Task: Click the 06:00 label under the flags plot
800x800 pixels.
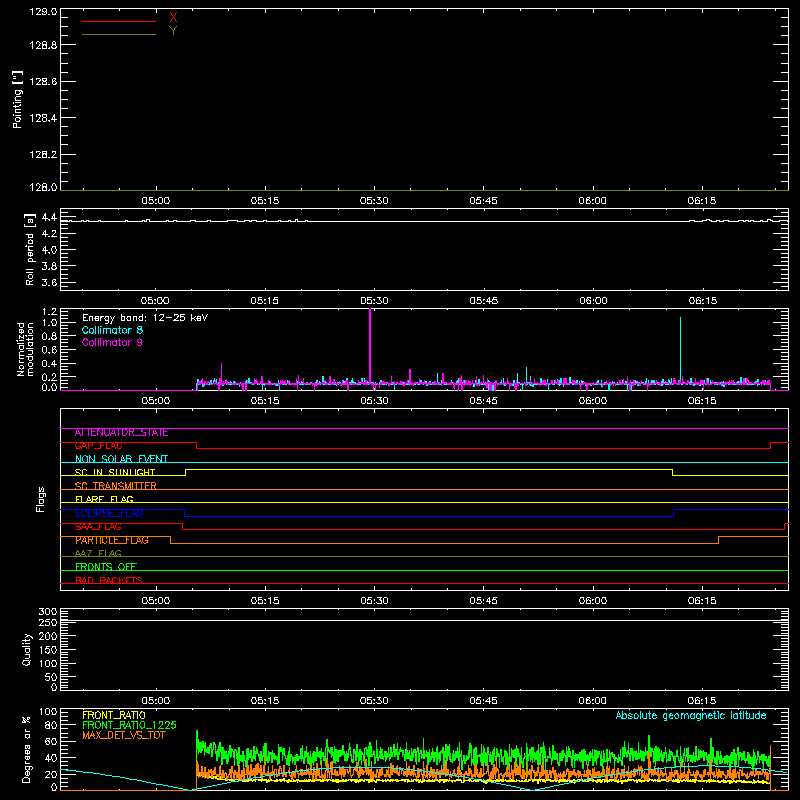Action: [x=592, y=601]
